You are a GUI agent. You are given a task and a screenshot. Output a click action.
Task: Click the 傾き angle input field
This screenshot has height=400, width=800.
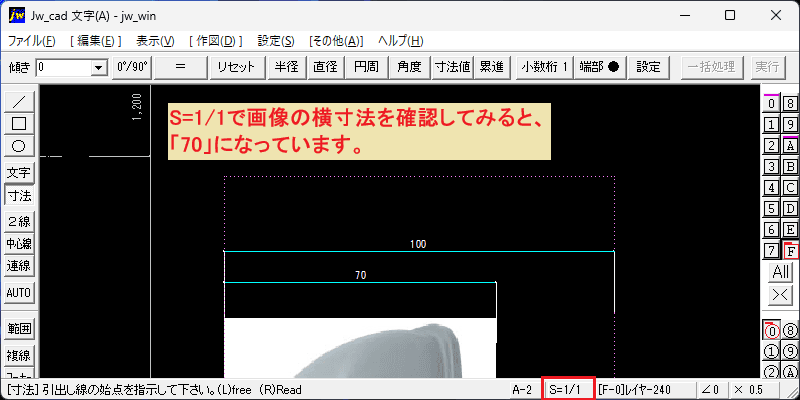[64, 67]
